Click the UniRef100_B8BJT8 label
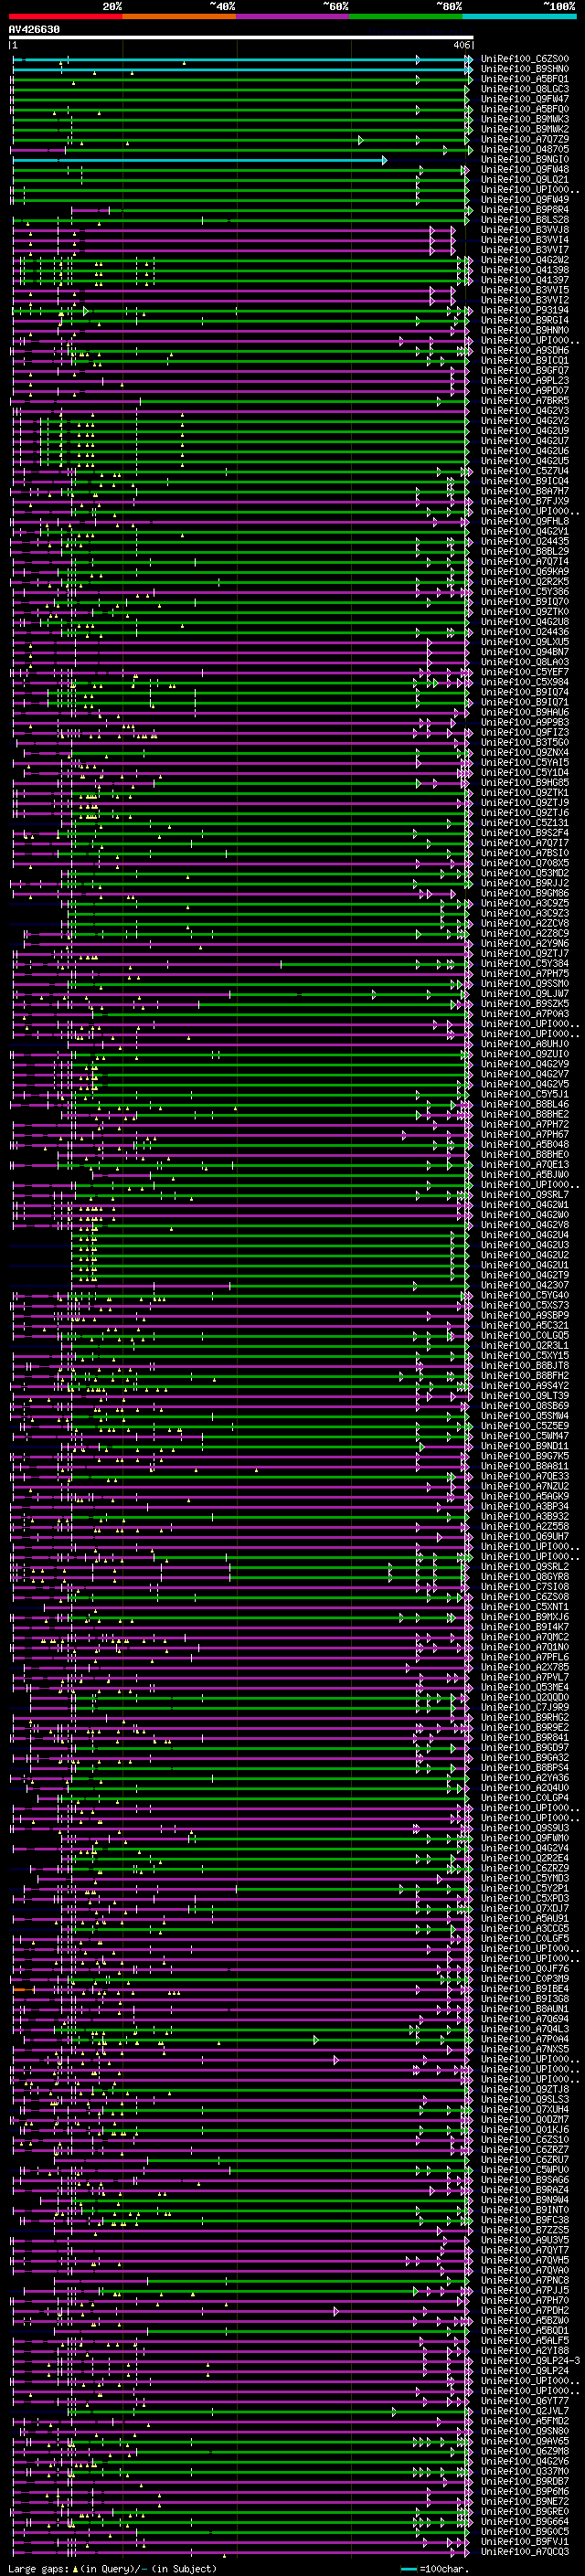The height and width of the screenshot is (2576, 585). pos(525,1366)
